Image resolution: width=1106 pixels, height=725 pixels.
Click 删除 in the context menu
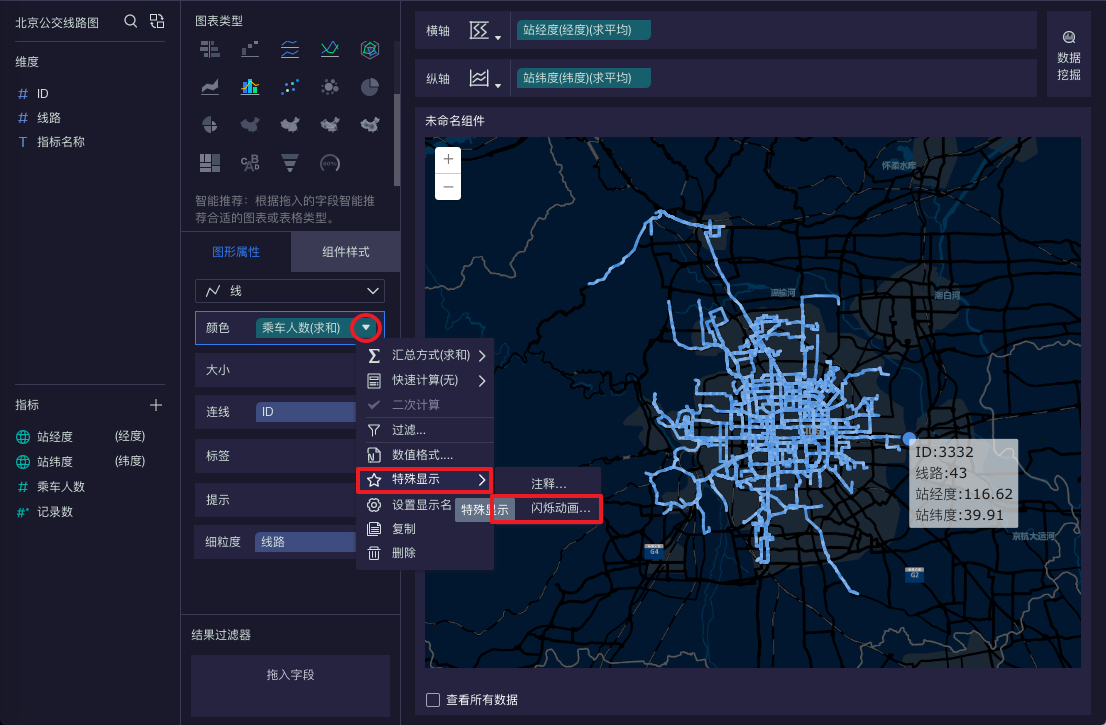click(x=426, y=553)
